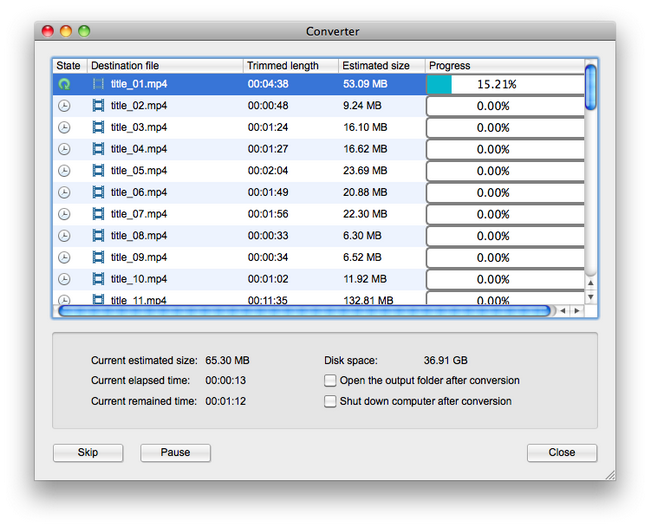Enable Shut down computer after conversion
The height and width of the screenshot is (528, 650).
[330, 401]
